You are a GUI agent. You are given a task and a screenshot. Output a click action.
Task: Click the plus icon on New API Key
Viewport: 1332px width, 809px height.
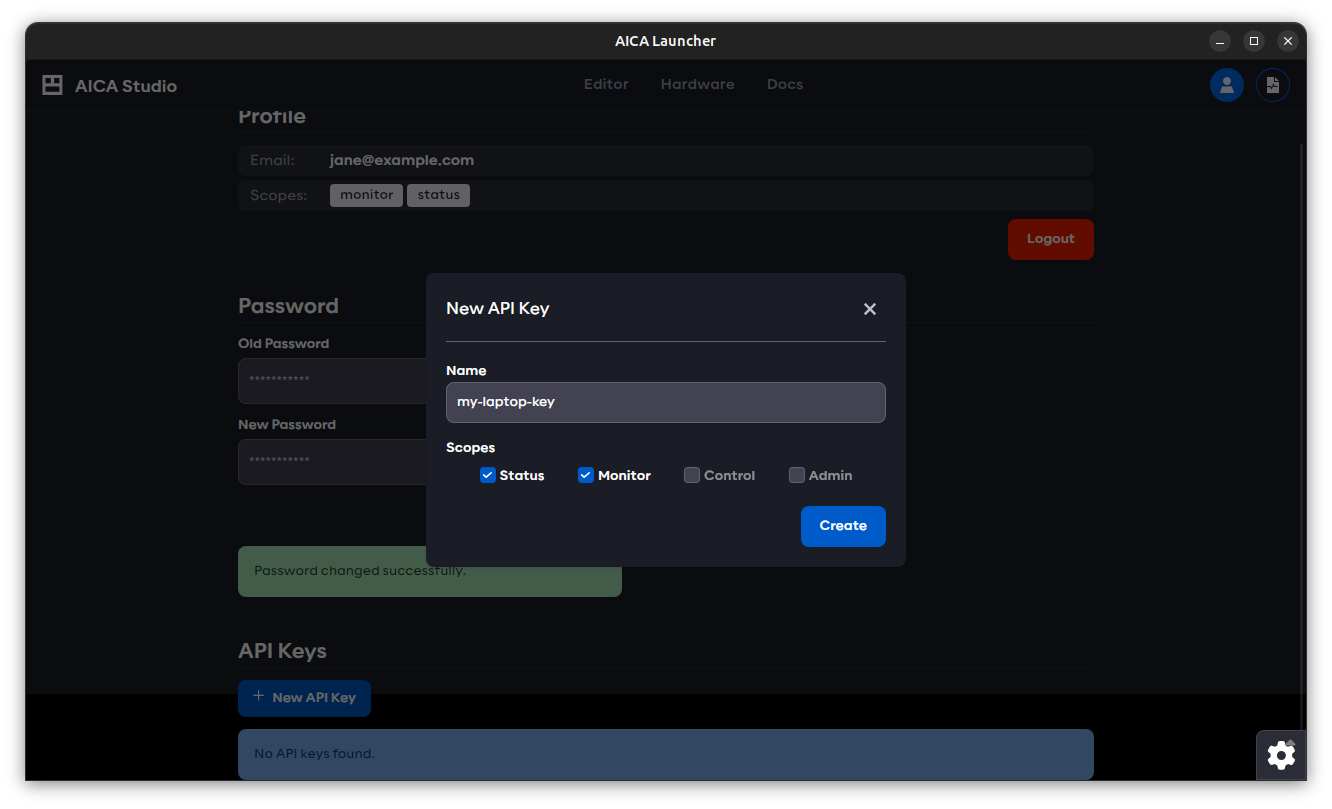coord(259,697)
